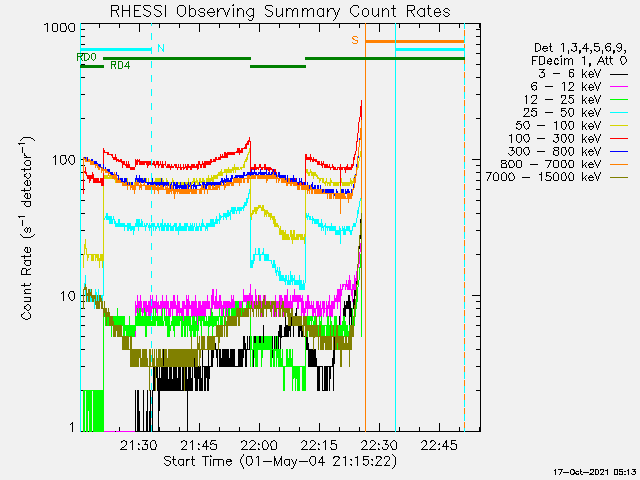Select the '7000 - 15000 keV' legend label

click(x=543, y=177)
